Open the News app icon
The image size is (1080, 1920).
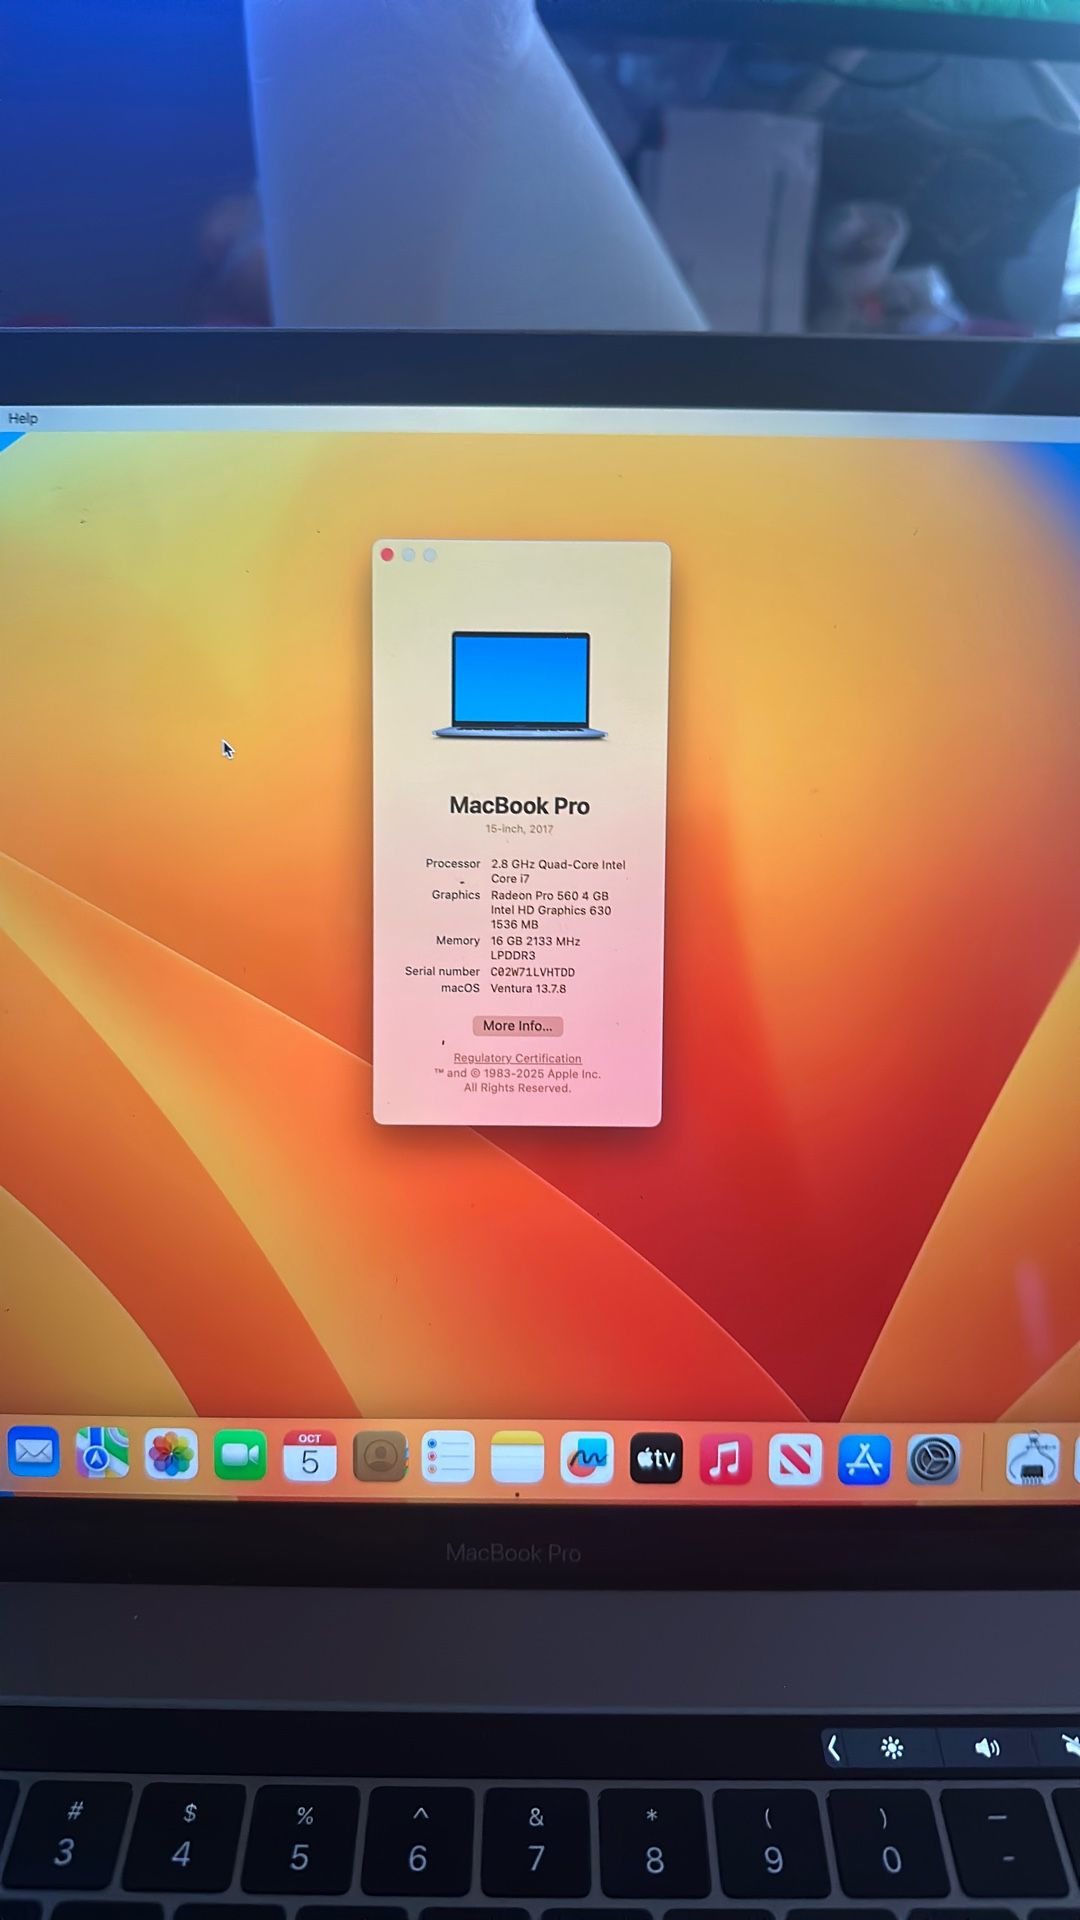[x=795, y=1460]
